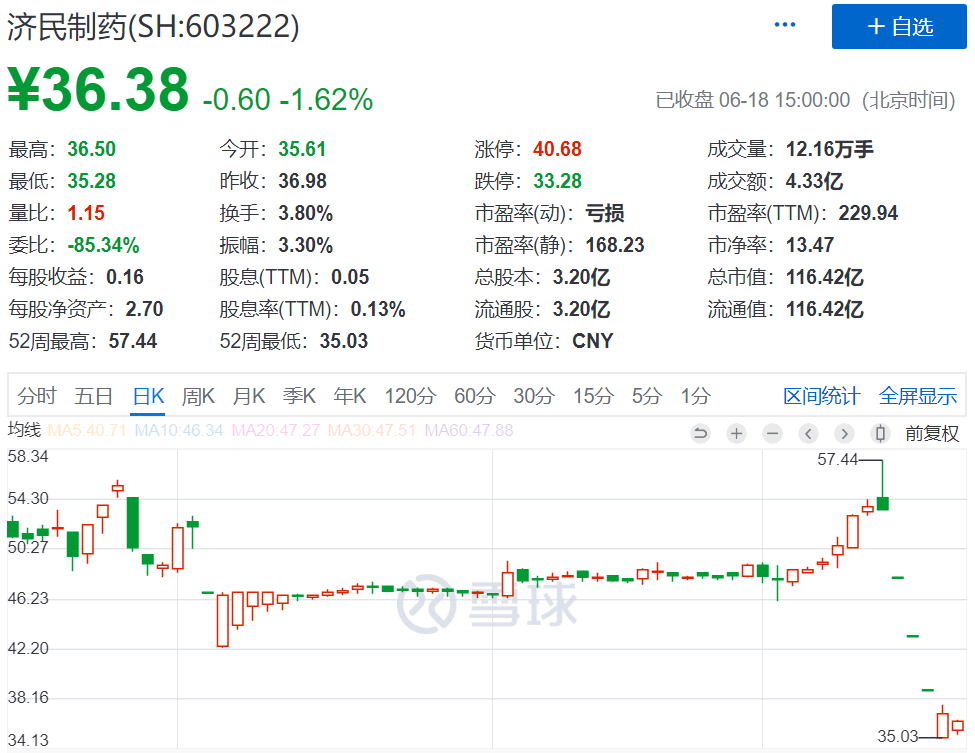Screen dimensions: 975x753
Task: Click the 57.44 high price candlestick marker
Action: pos(837,460)
